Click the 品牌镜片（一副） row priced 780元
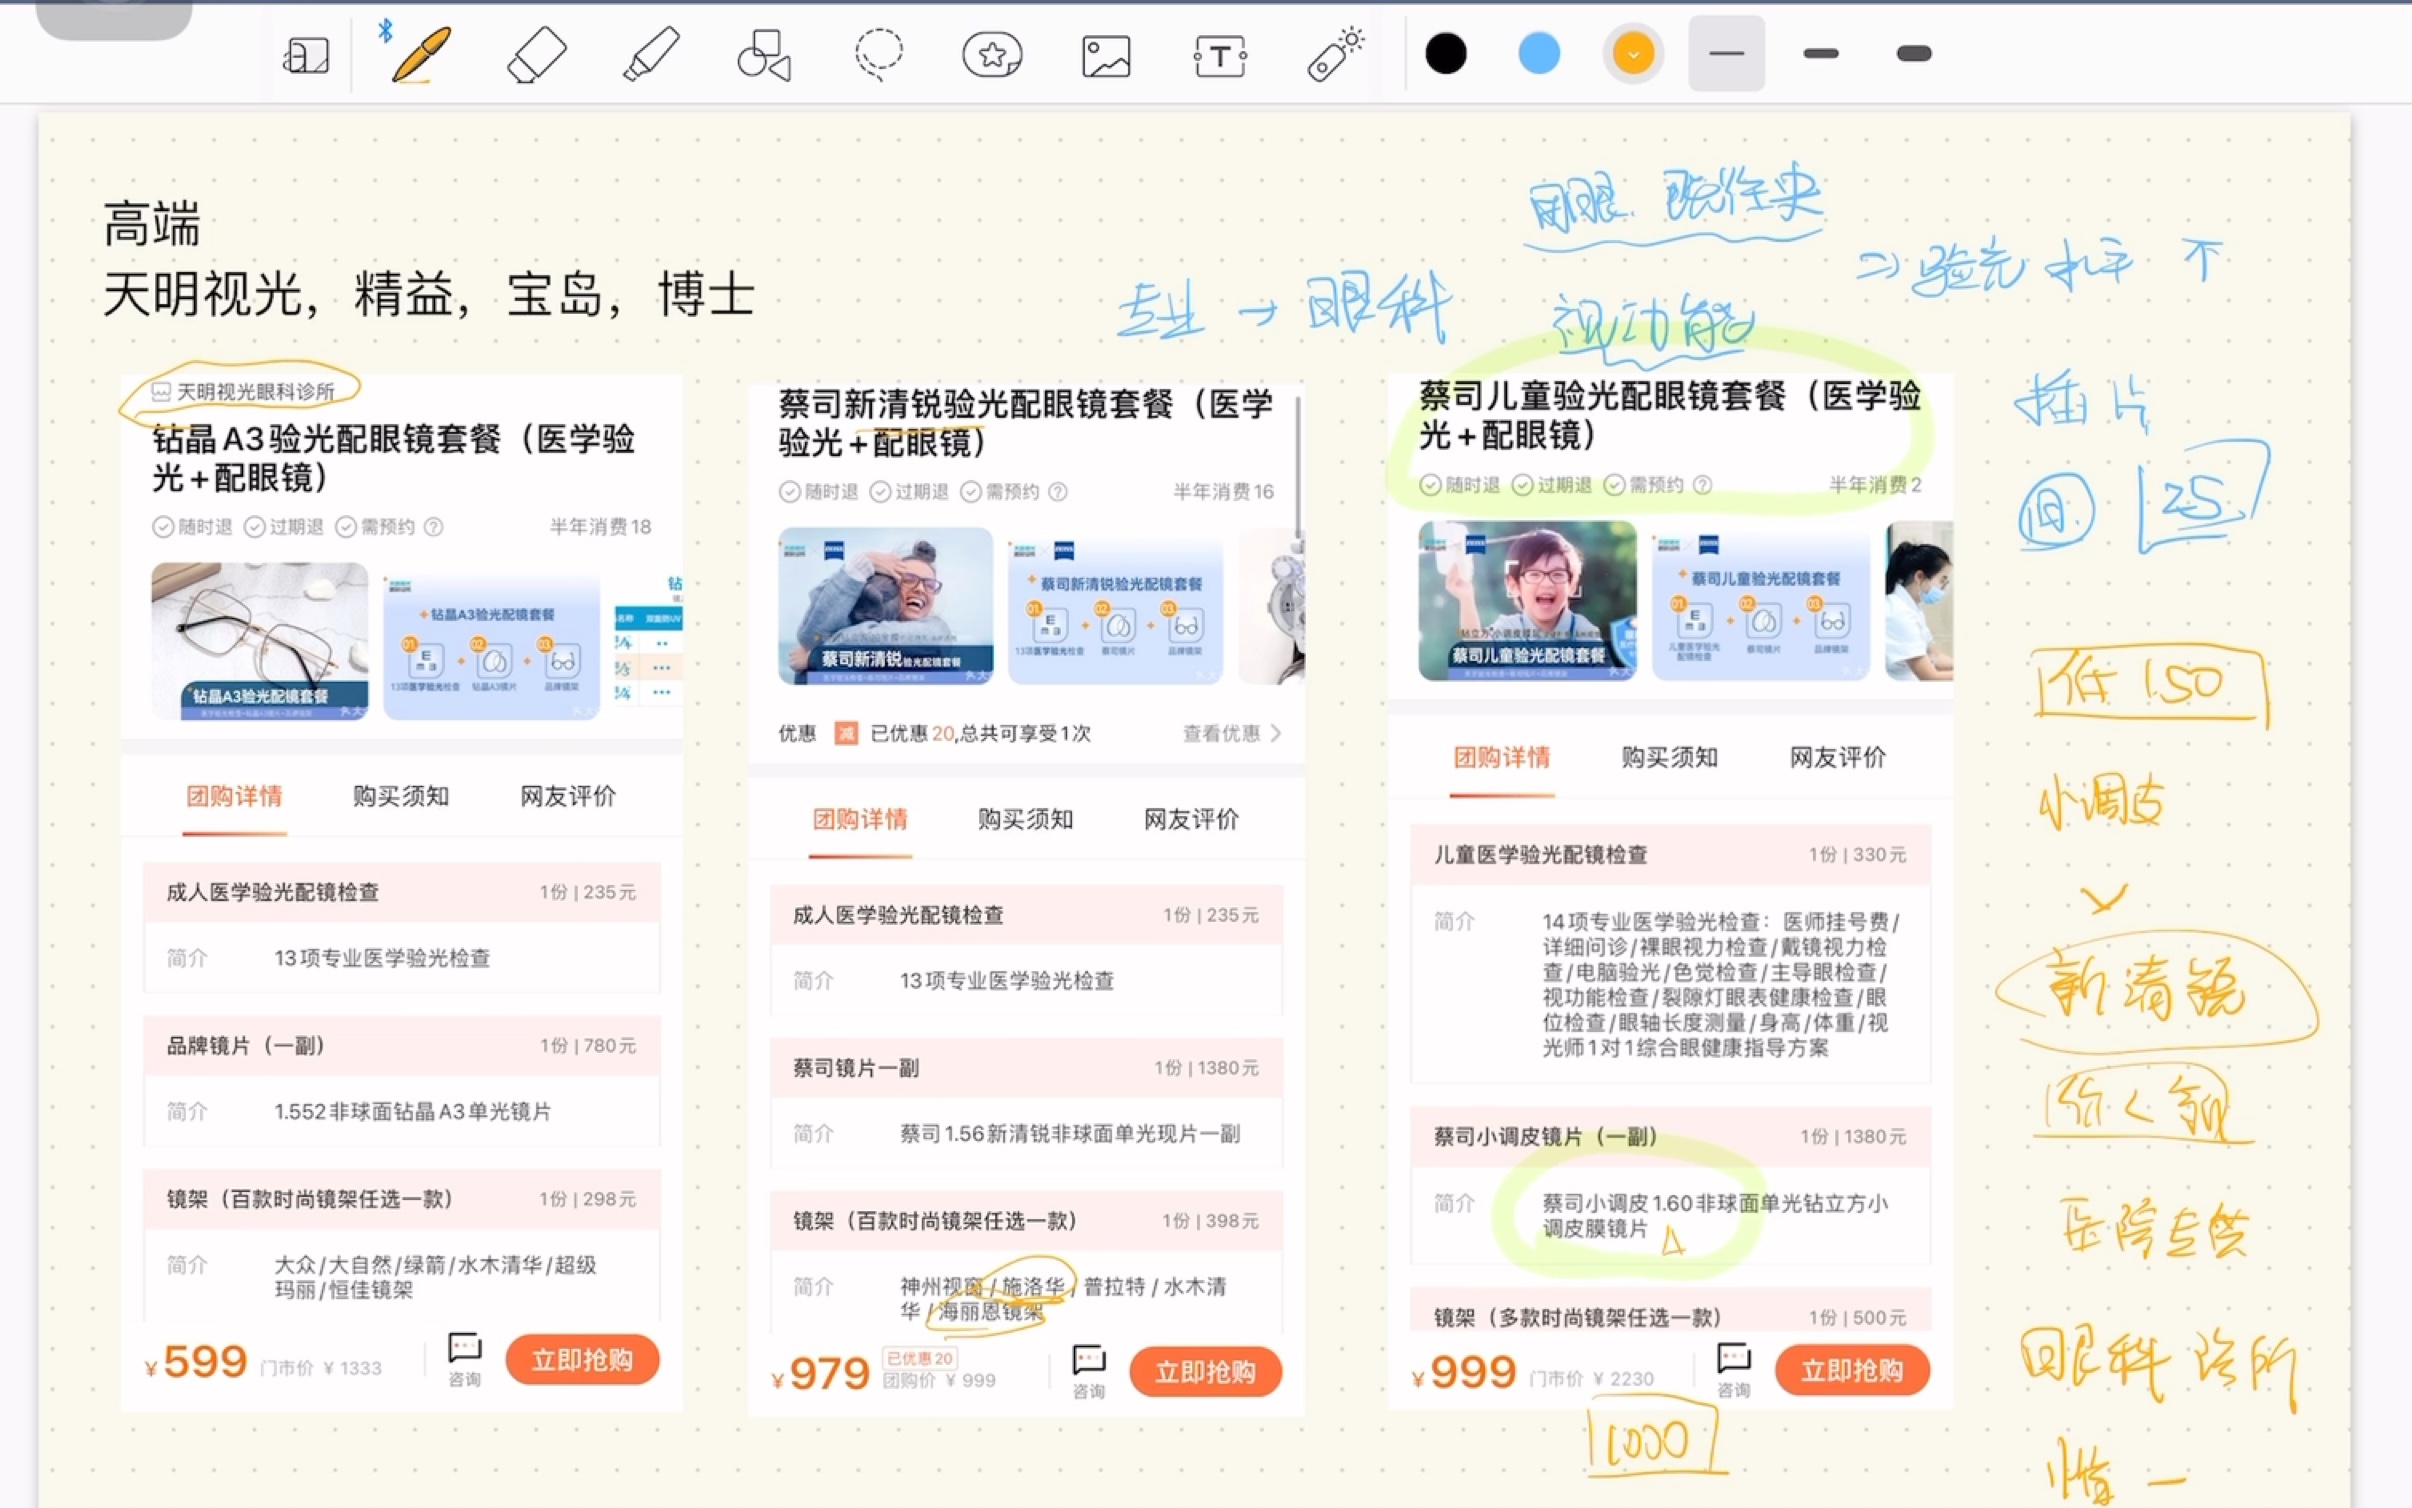The width and height of the screenshot is (2412, 1508). tap(401, 1046)
